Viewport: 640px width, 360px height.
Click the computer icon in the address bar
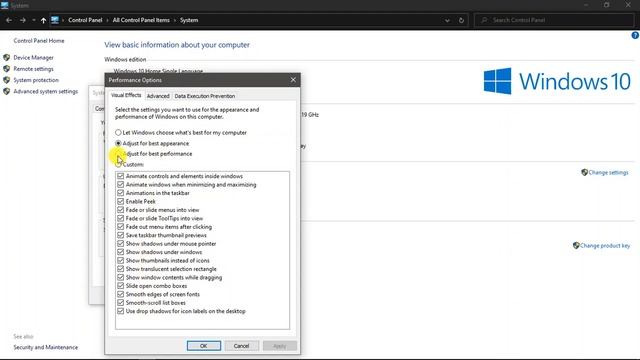pos(55,20)
